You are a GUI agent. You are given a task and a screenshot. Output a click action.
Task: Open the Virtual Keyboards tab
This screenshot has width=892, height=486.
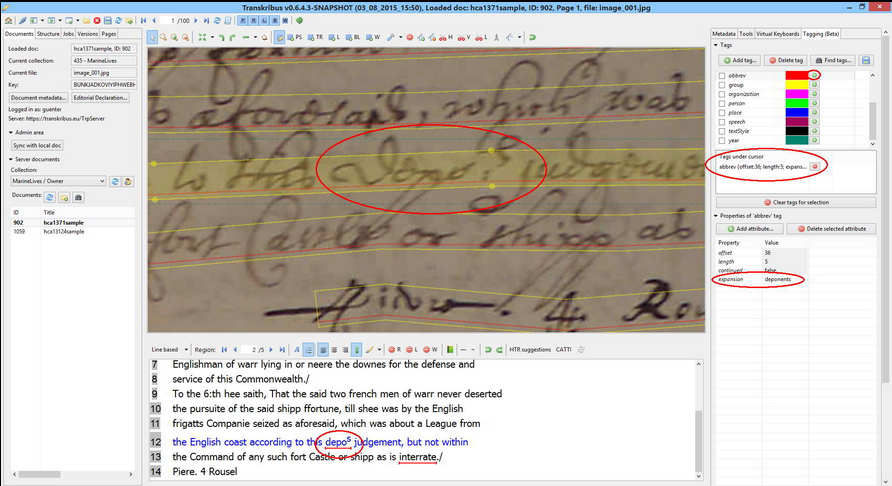778,34
